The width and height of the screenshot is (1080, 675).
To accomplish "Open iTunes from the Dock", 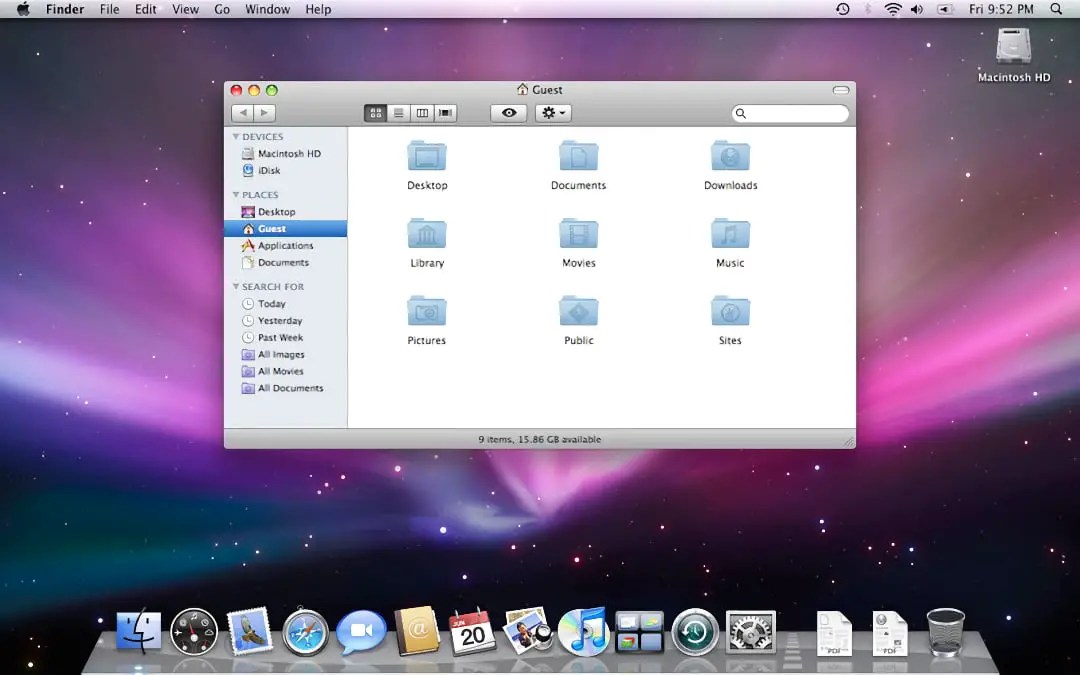I will pyautogui.click(x=584, y=632).
